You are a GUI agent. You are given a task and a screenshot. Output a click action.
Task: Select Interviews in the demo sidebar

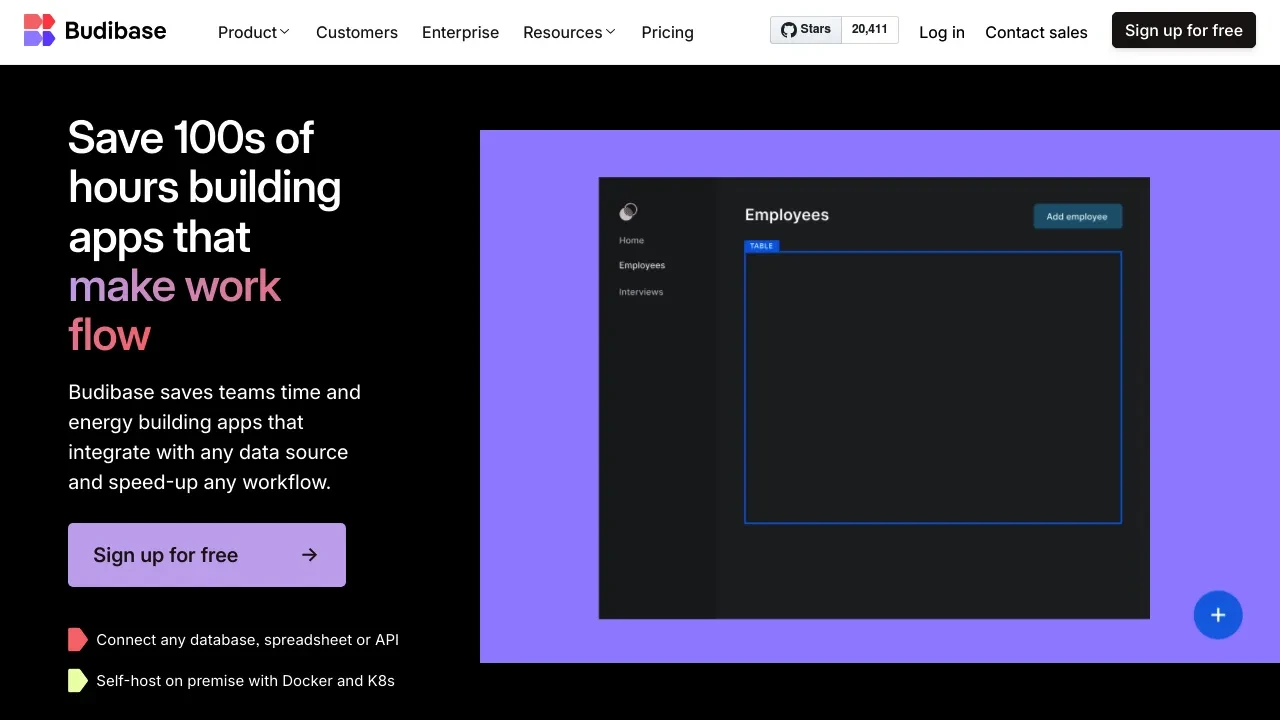tap(641, 292)
